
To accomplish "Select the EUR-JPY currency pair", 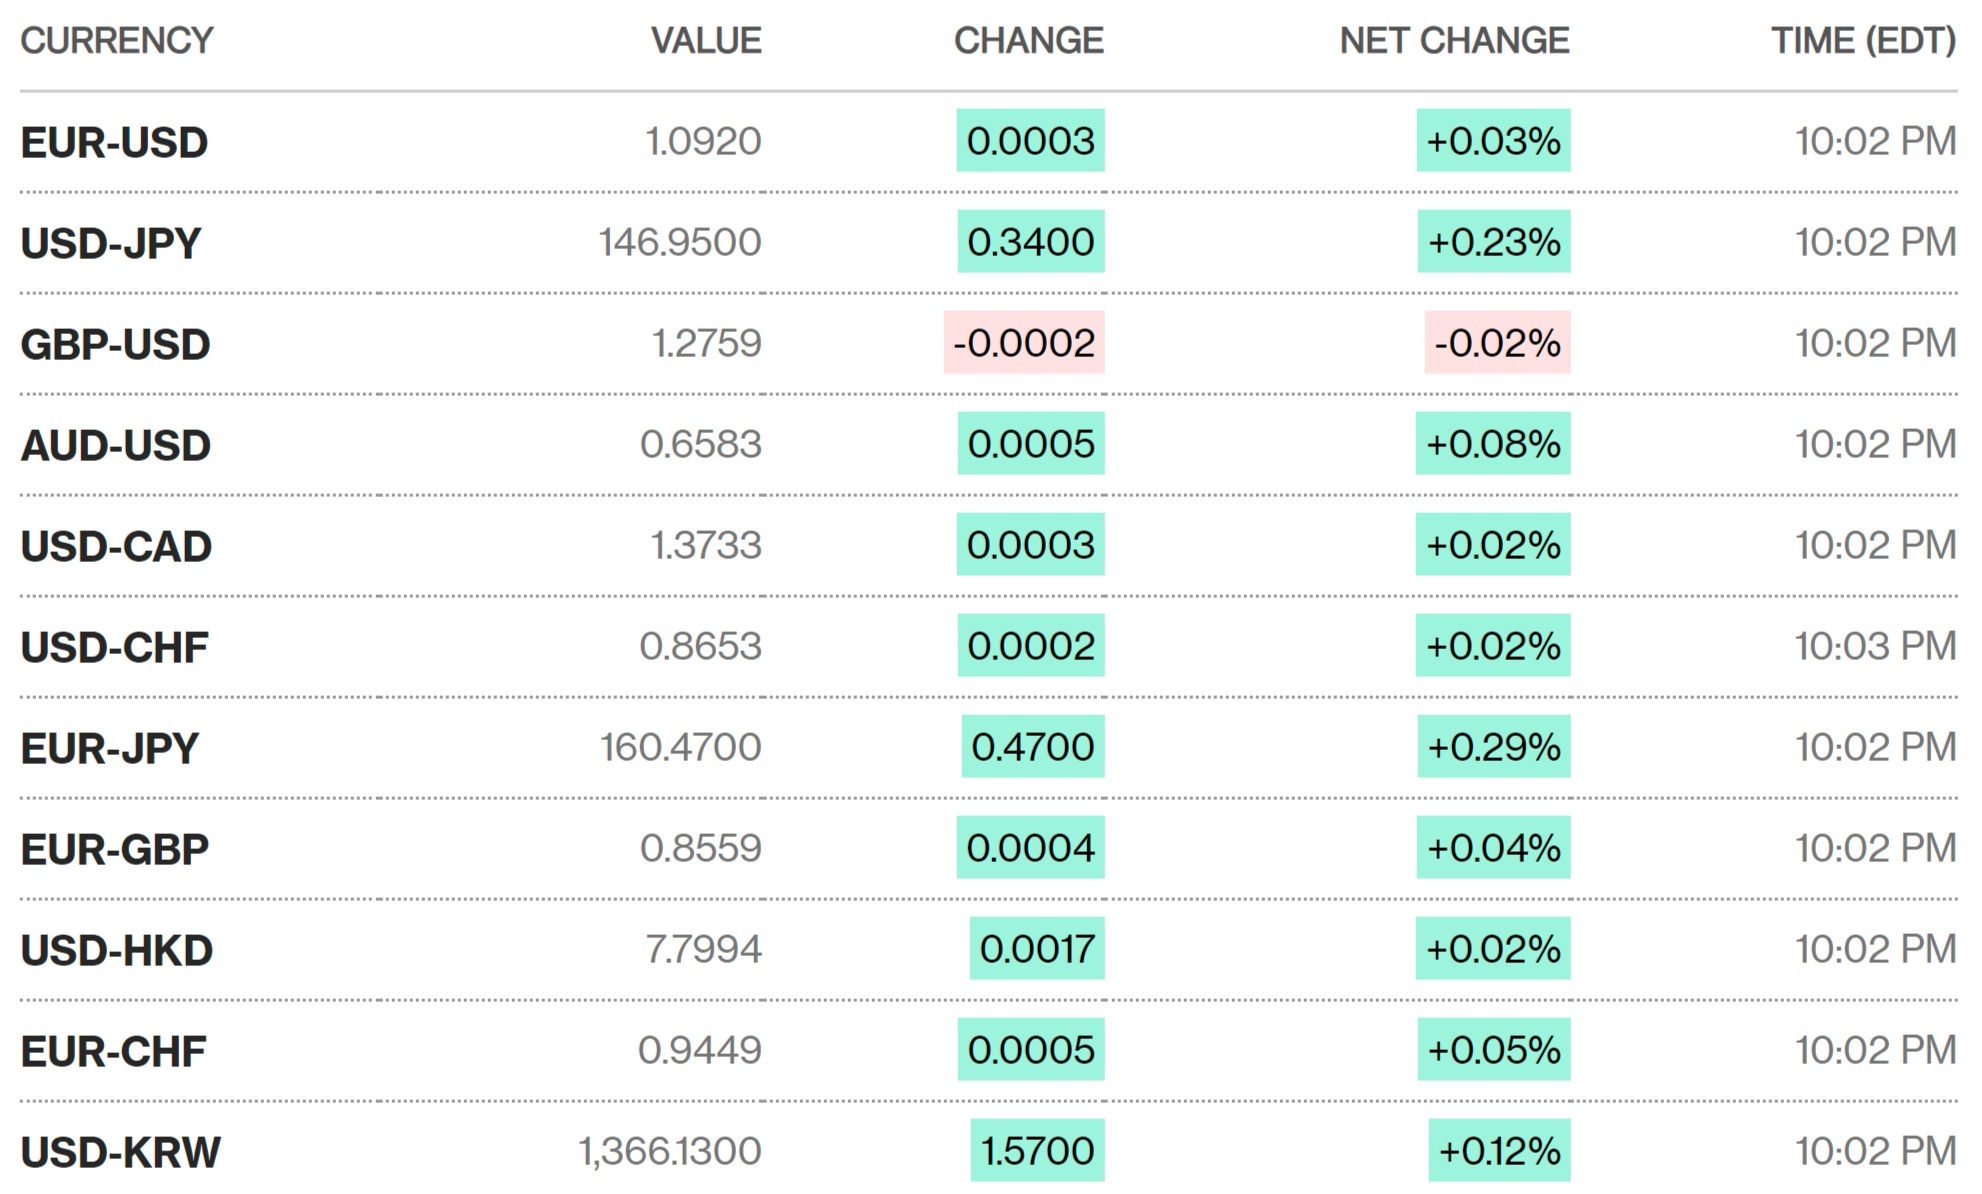I will coord(110,748).
